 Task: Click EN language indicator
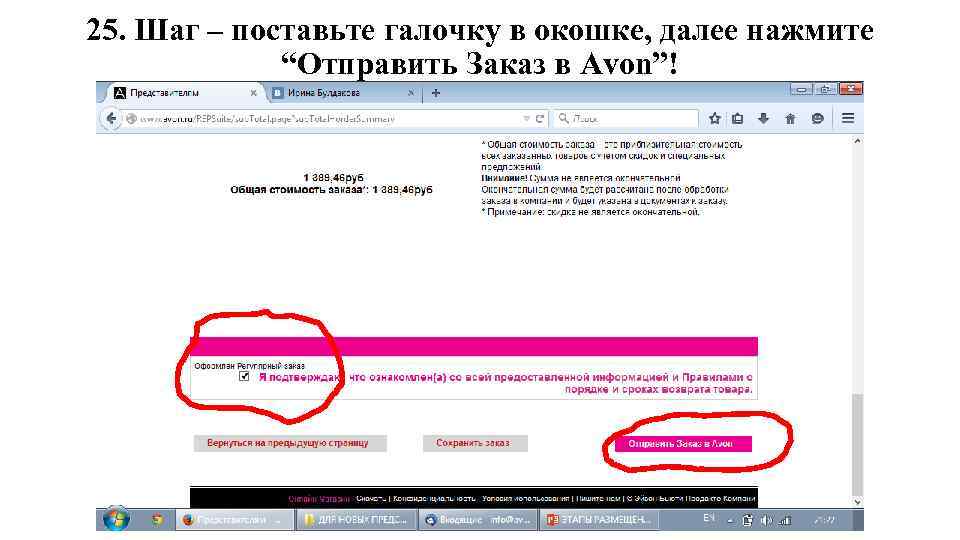point(709,519)
